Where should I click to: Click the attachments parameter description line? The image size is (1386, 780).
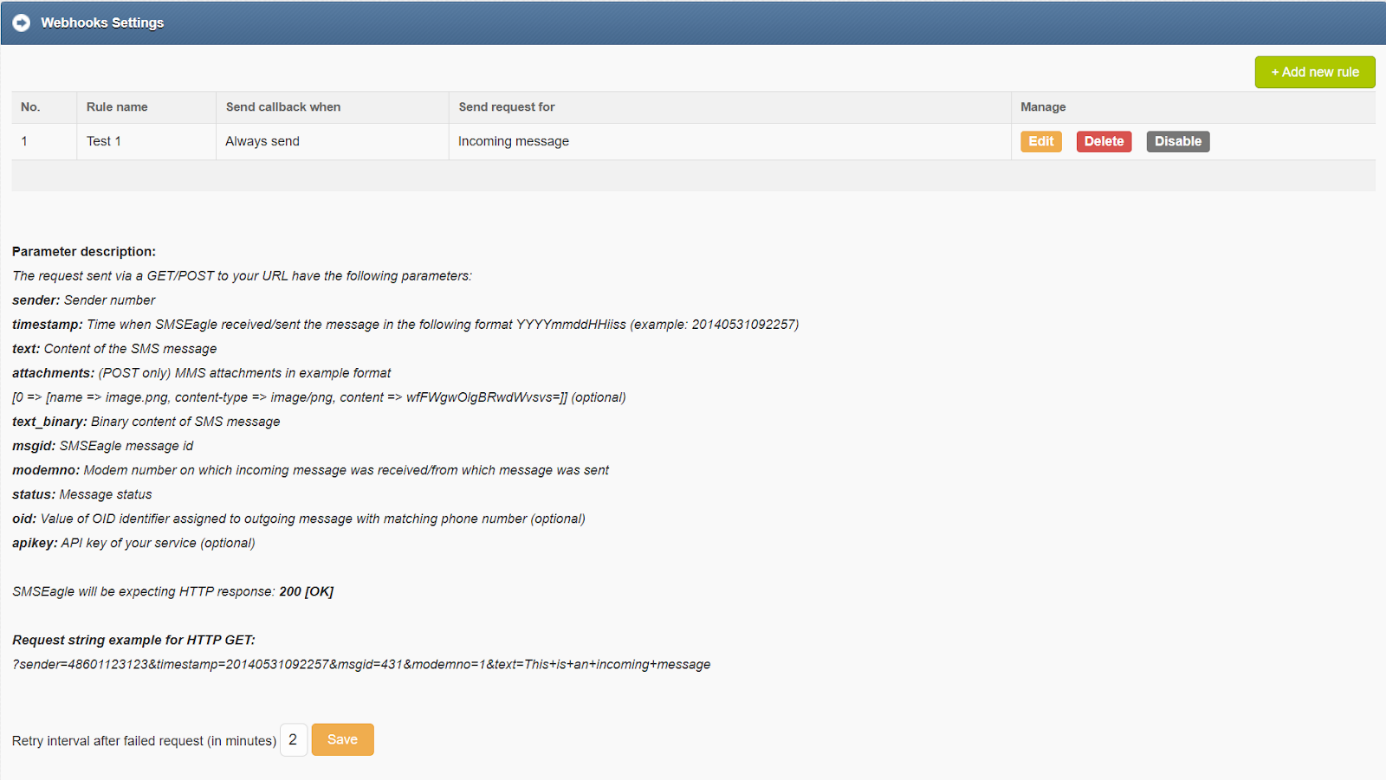pyautogui.click(x=201, y=373)
